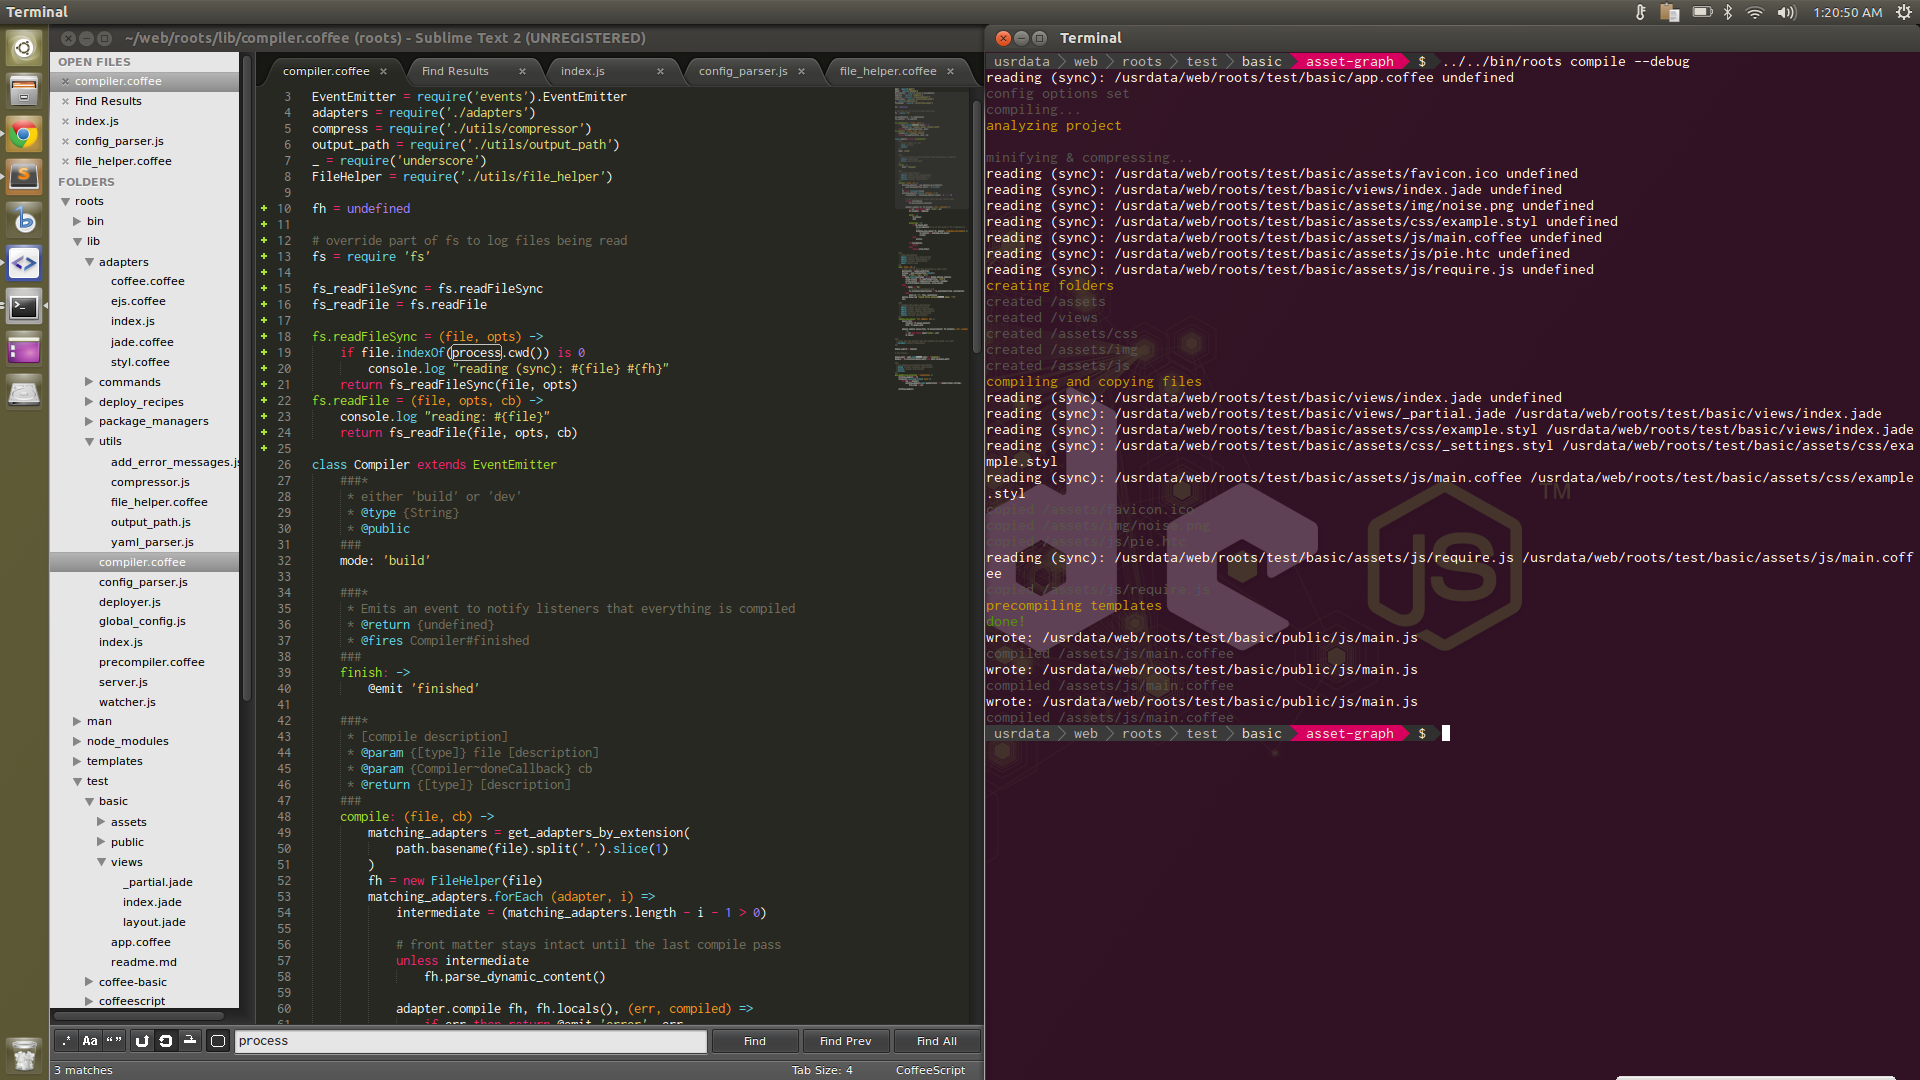
Task: Open Ubuntu Dash home from launcher
Action: [24, 47]
